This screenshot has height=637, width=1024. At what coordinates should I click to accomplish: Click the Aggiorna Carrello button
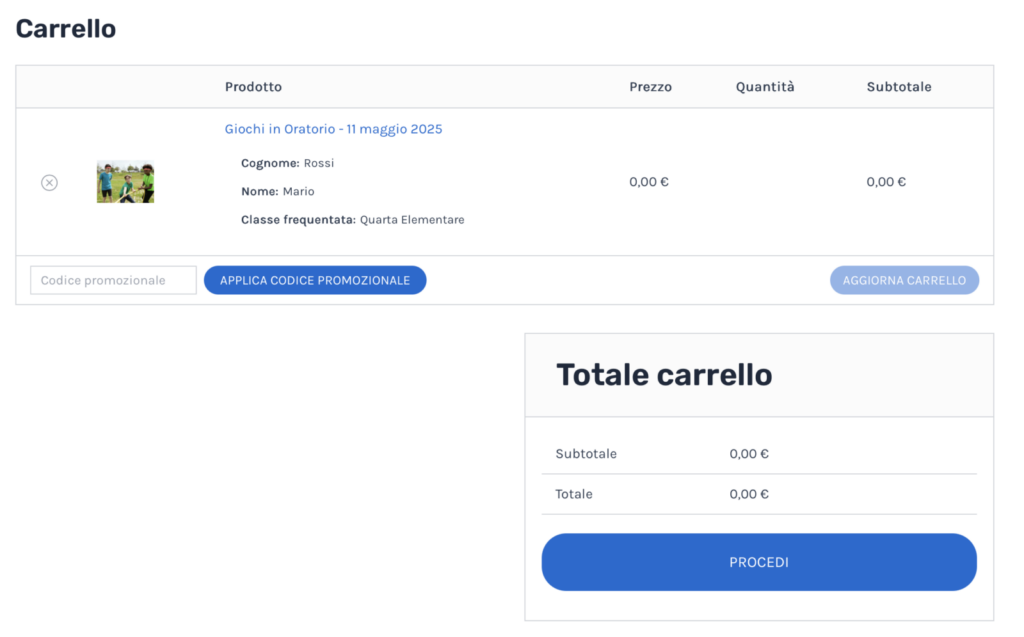tap(904, 280)
